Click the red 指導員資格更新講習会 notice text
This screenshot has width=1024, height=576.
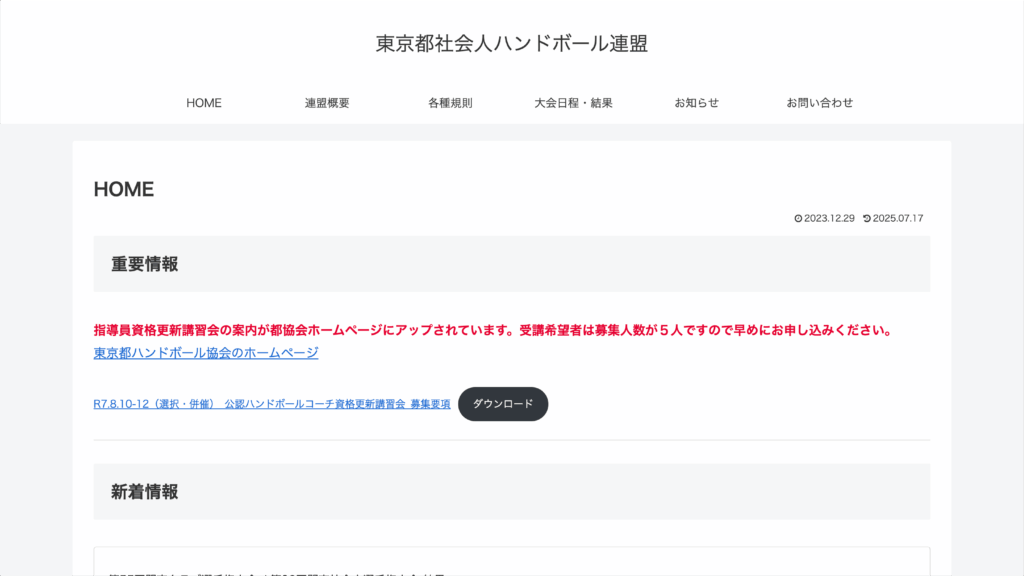pyautogui.click(x=492, y=330)
